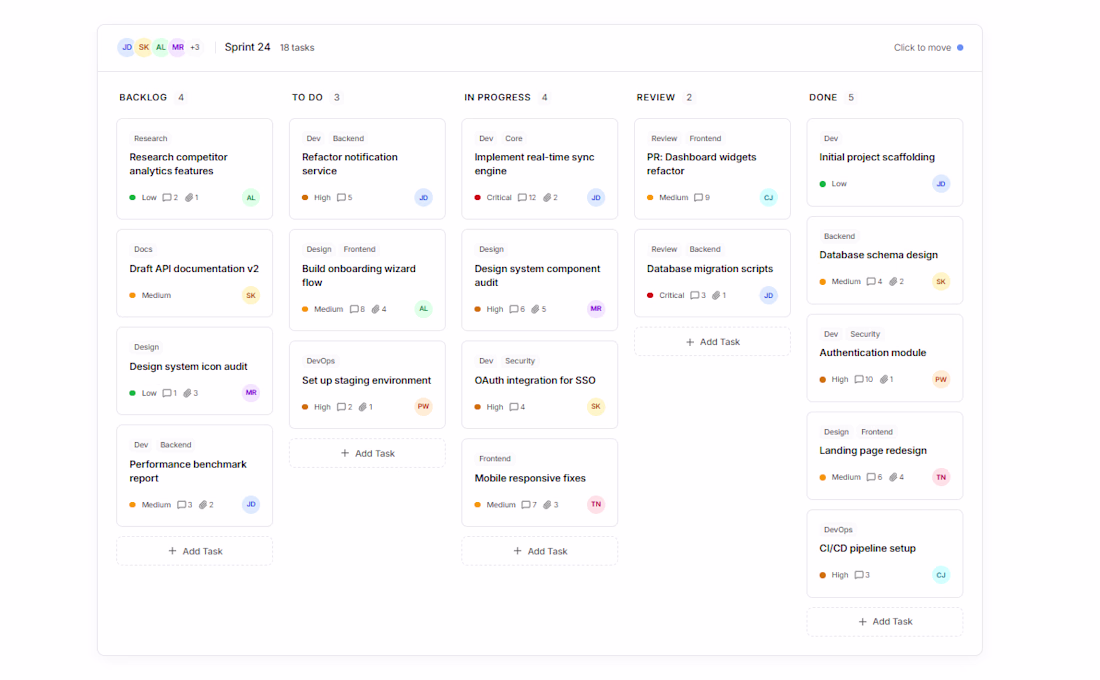Click the blue dot beside Click to move
Screen dimensions: 1100x680
[960, 48]
